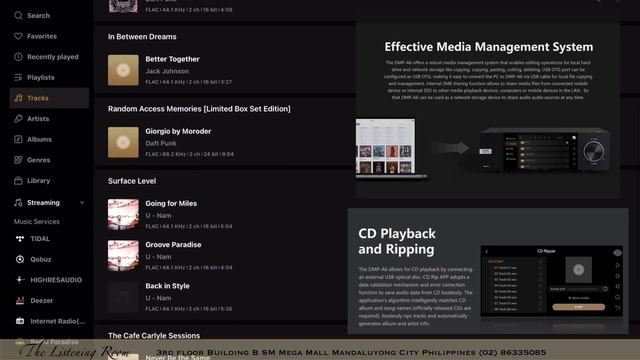Click the In Between Dreams album heading

click(x=142, y=37)
